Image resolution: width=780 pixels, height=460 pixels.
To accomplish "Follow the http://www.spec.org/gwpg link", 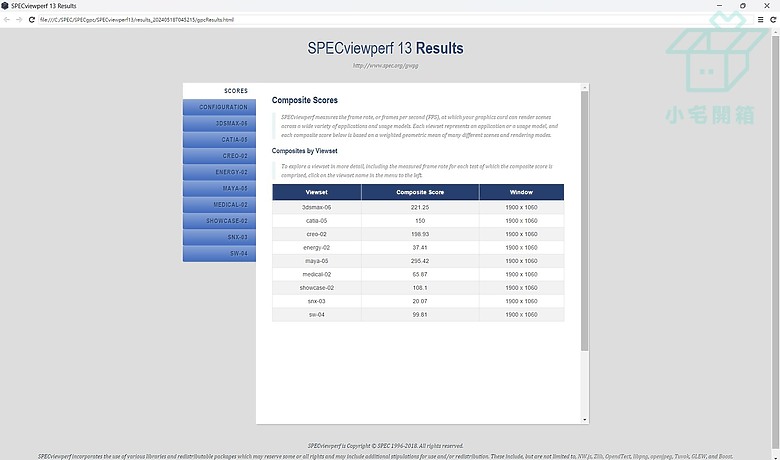I will click(x=386, y=65).
